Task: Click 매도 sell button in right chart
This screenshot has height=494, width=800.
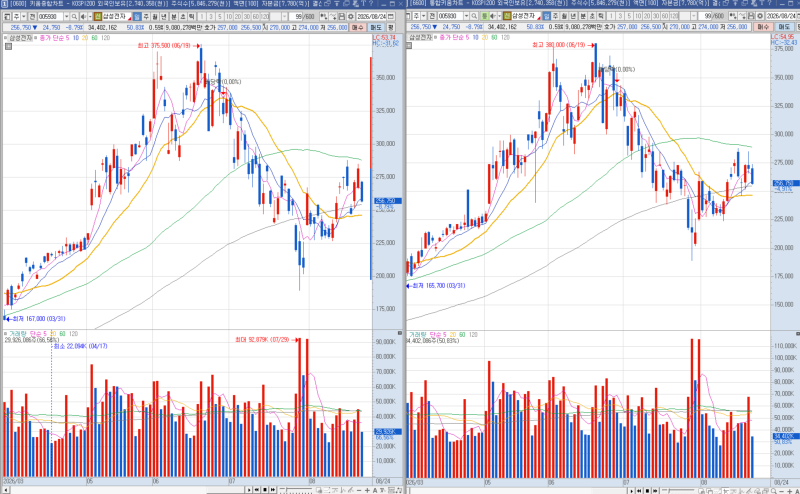Action: click(784, 27)
